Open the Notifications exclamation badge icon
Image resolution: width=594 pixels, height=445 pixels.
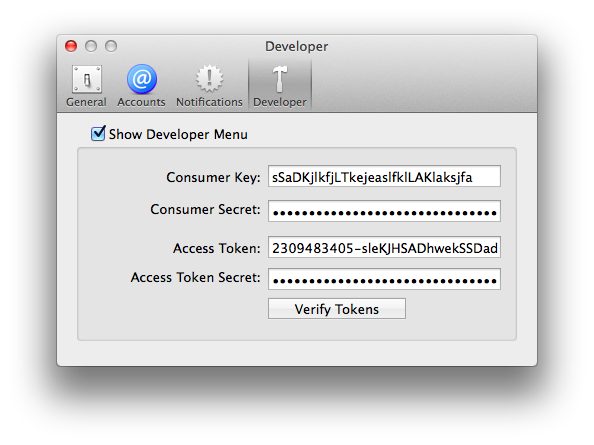click(x=209, y=79)
